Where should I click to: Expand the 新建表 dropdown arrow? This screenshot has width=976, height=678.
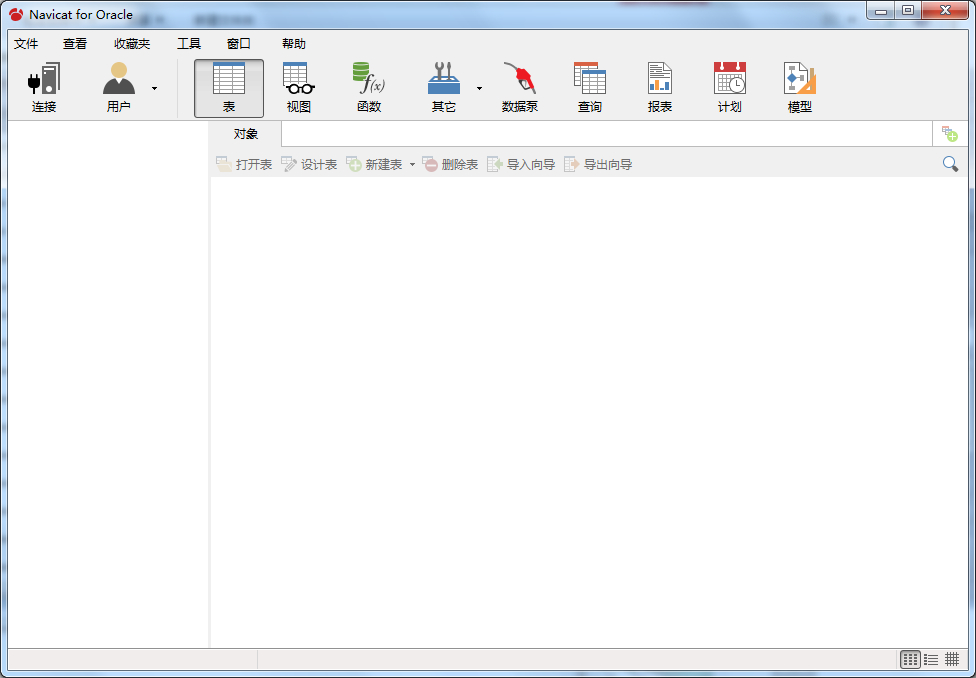click(x=412, y=165)
